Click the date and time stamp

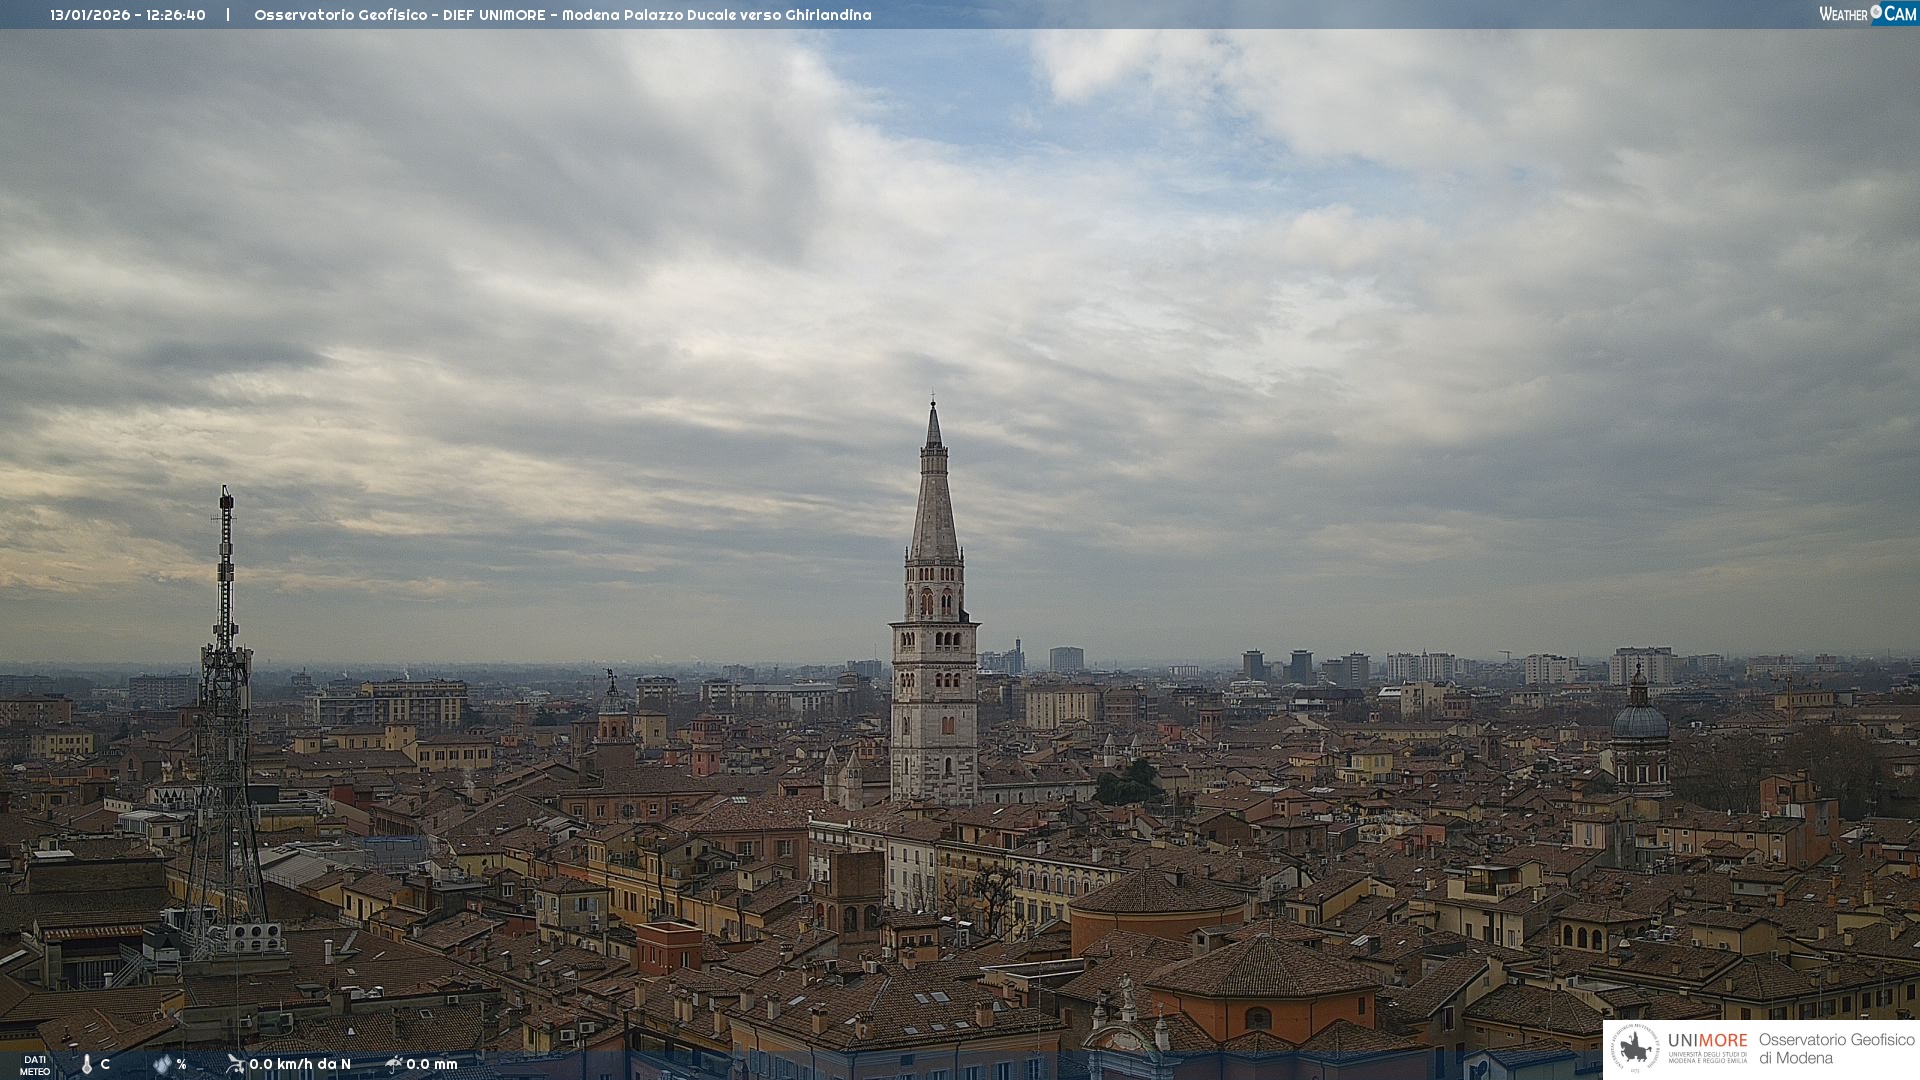pos(128,15)
